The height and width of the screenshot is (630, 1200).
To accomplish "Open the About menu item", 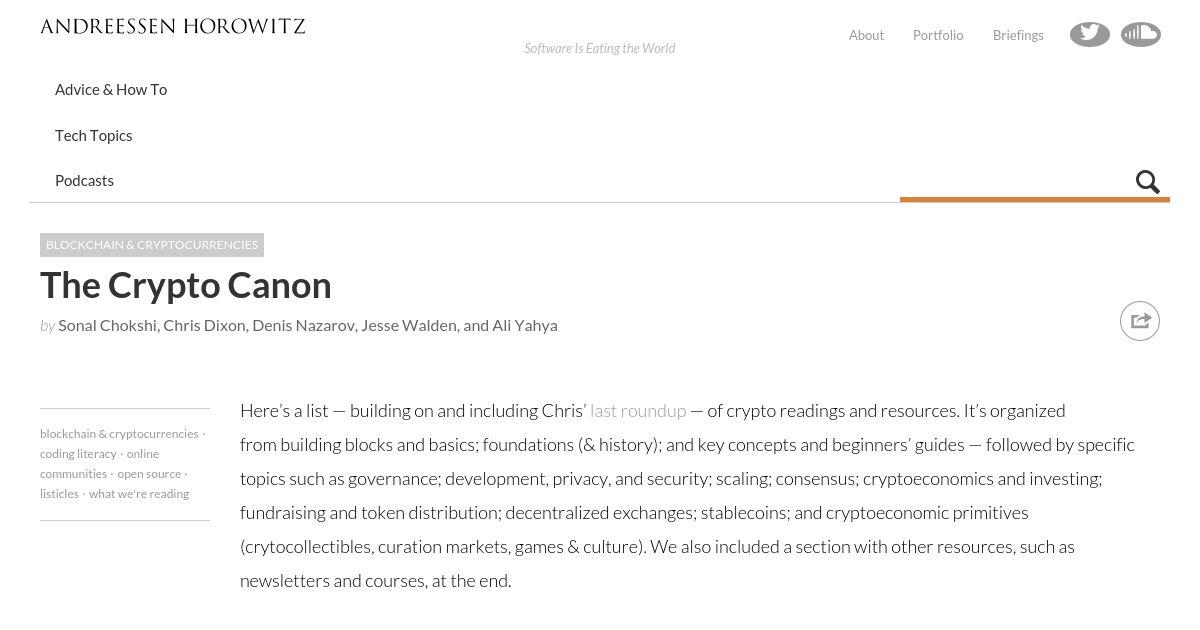I will (866, 35).
